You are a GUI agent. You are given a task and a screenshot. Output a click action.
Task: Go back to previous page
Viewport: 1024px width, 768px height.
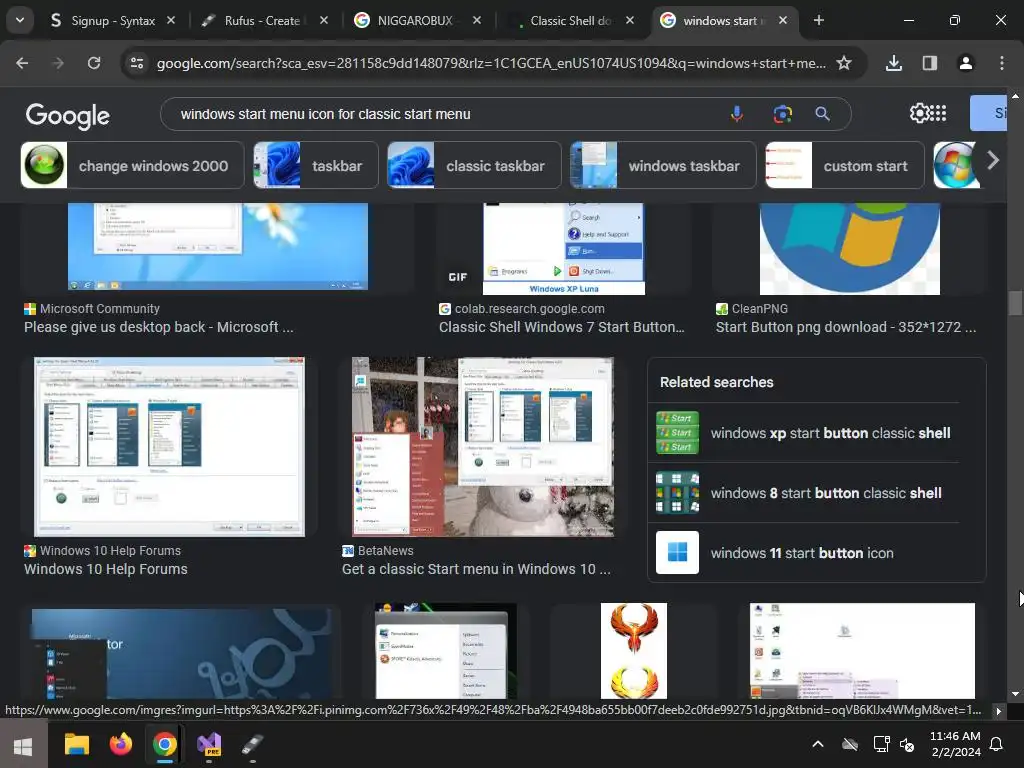(22, 63)
